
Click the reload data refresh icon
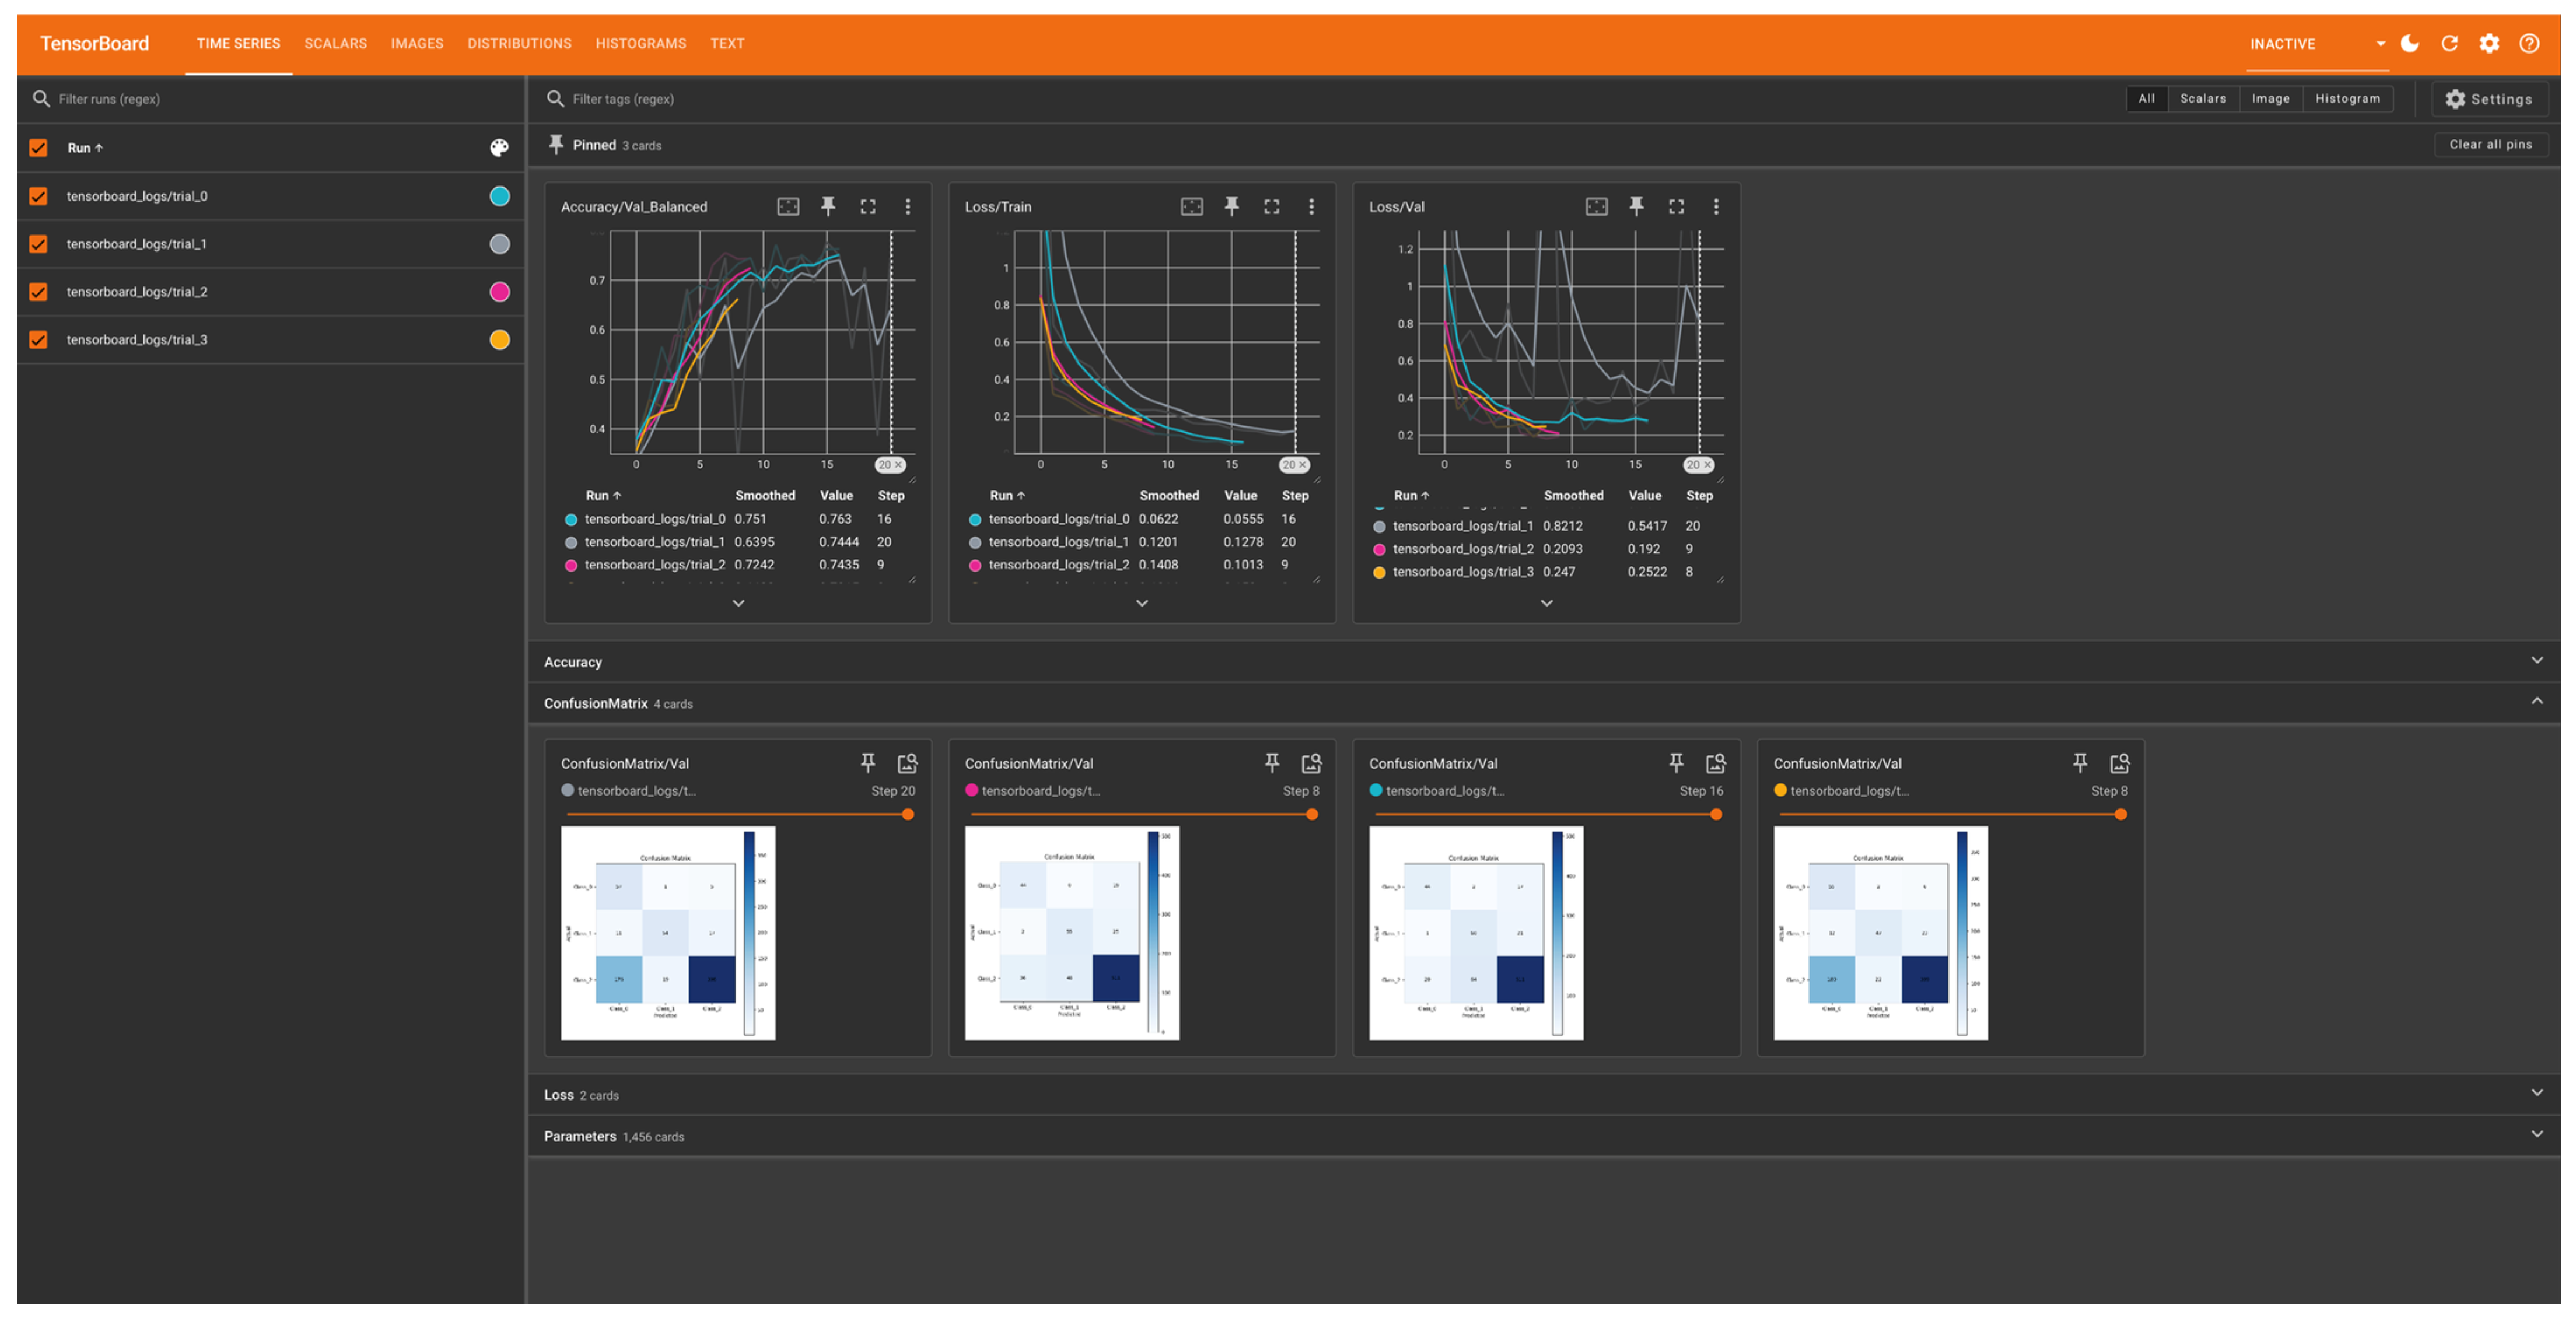[x=2449, y=43]
